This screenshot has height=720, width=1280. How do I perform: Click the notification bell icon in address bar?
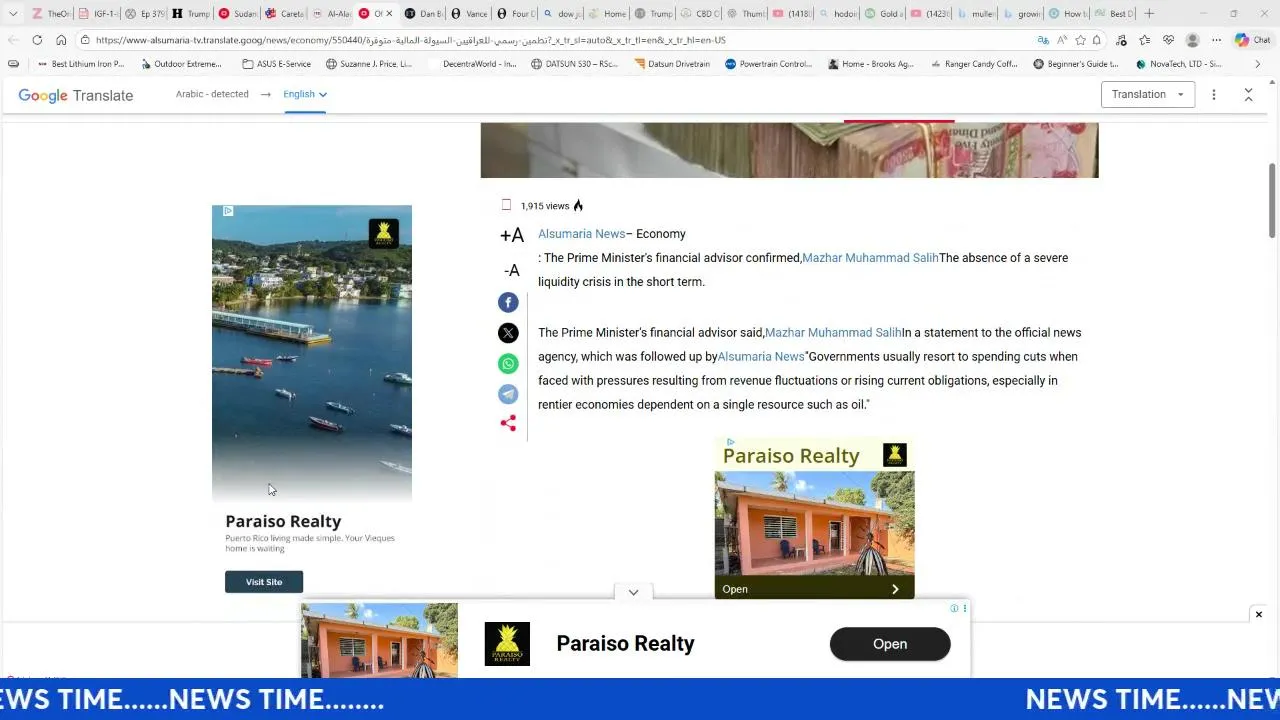(x=1097, y=40)
